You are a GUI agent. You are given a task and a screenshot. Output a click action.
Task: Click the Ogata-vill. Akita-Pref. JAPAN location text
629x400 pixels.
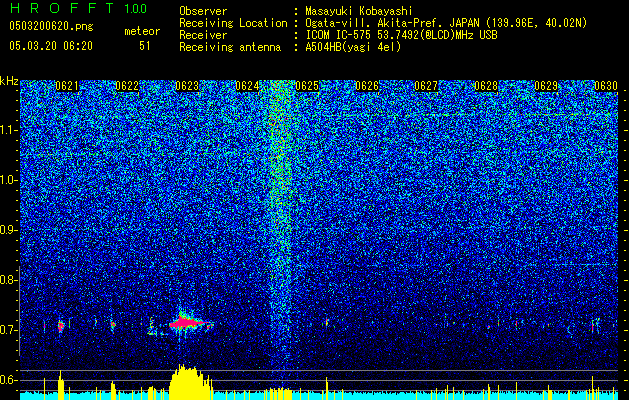(x=446, y=23)
